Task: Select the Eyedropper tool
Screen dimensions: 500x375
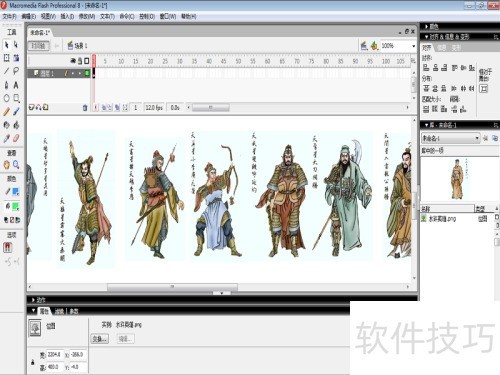Action: pos(6,138)
